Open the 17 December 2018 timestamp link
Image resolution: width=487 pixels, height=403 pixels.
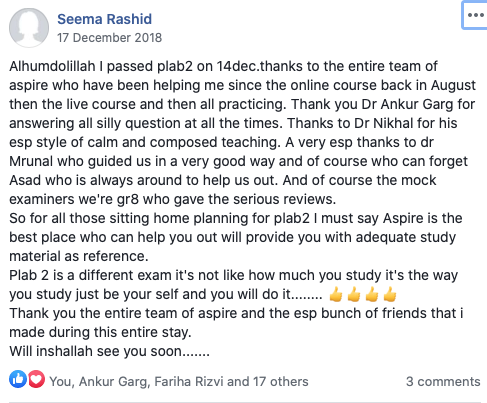109,38
